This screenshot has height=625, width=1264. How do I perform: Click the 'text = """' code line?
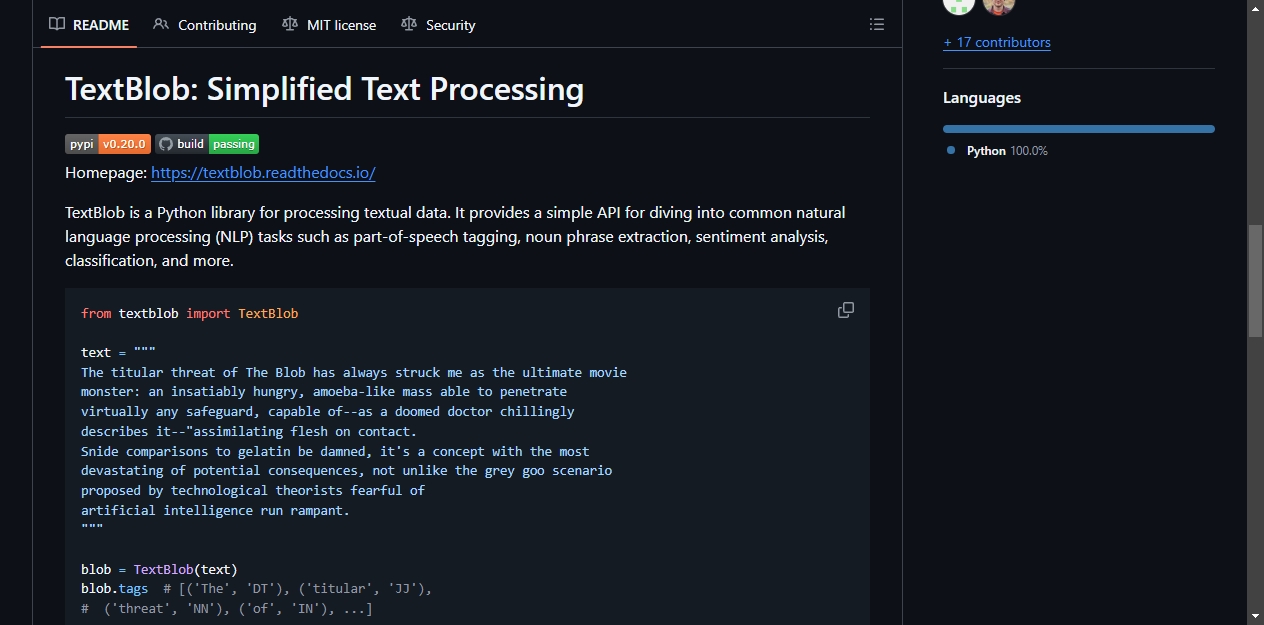[x=119, y=352]
